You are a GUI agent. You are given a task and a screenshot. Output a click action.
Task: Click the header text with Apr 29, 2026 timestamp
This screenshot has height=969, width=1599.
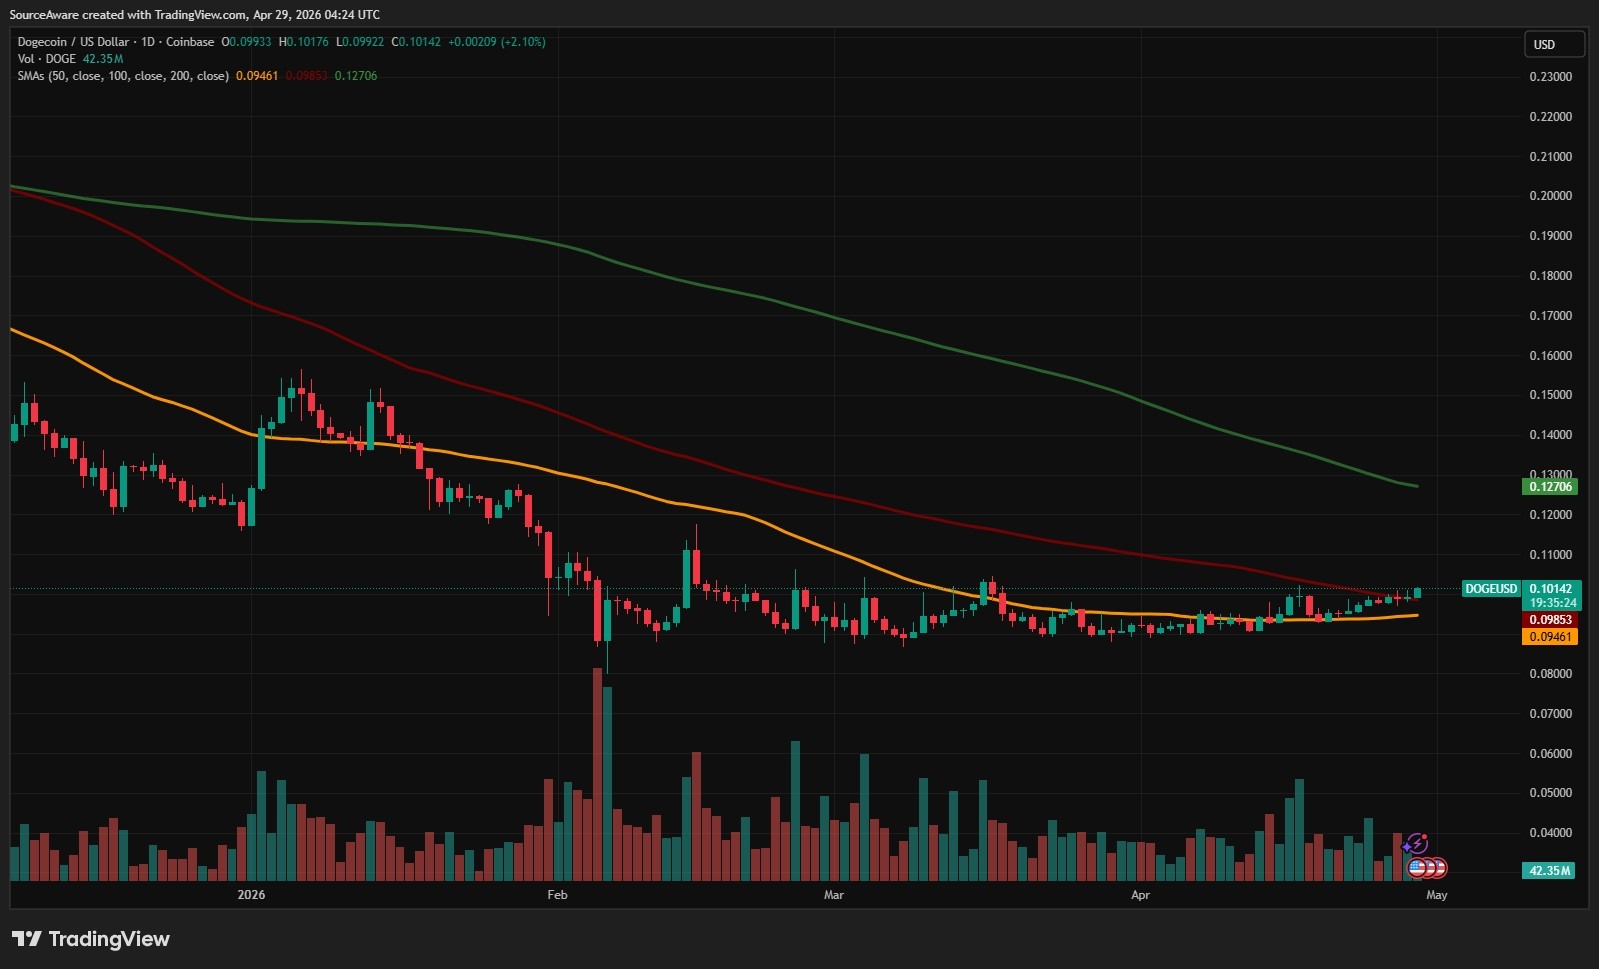pos(195,15)
